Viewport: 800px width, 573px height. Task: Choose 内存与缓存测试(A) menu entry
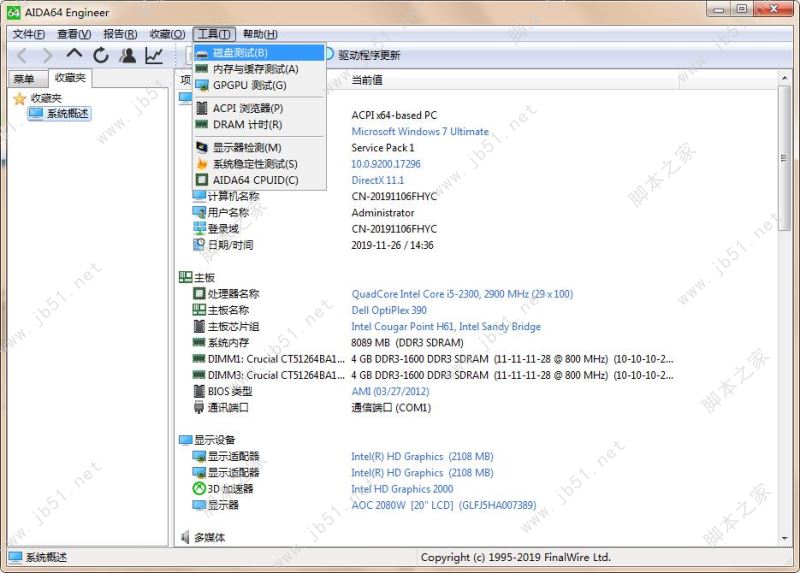pyautogui.click(x=259, y=69)
